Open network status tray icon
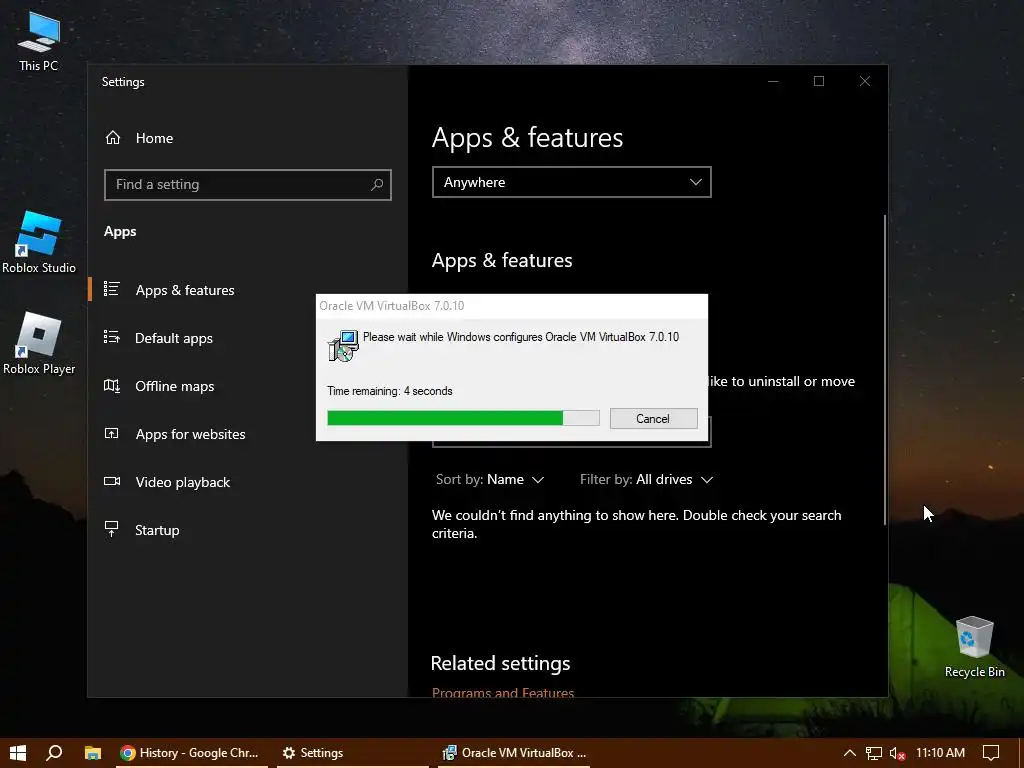1024x768 pixels. point(873,753)
